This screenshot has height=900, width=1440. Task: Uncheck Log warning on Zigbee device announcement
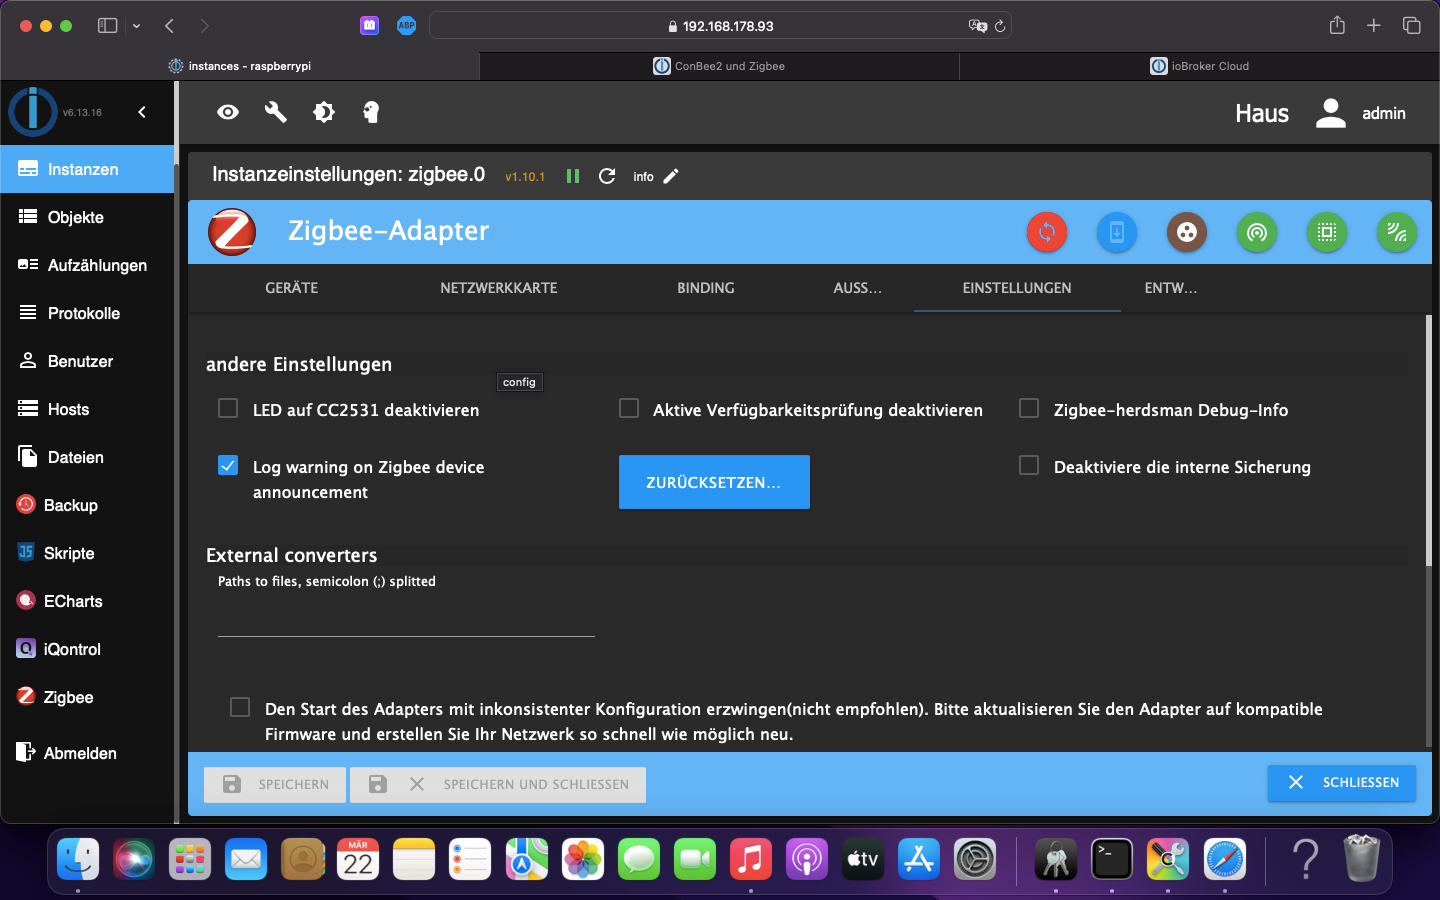click(x=228, y=465)
